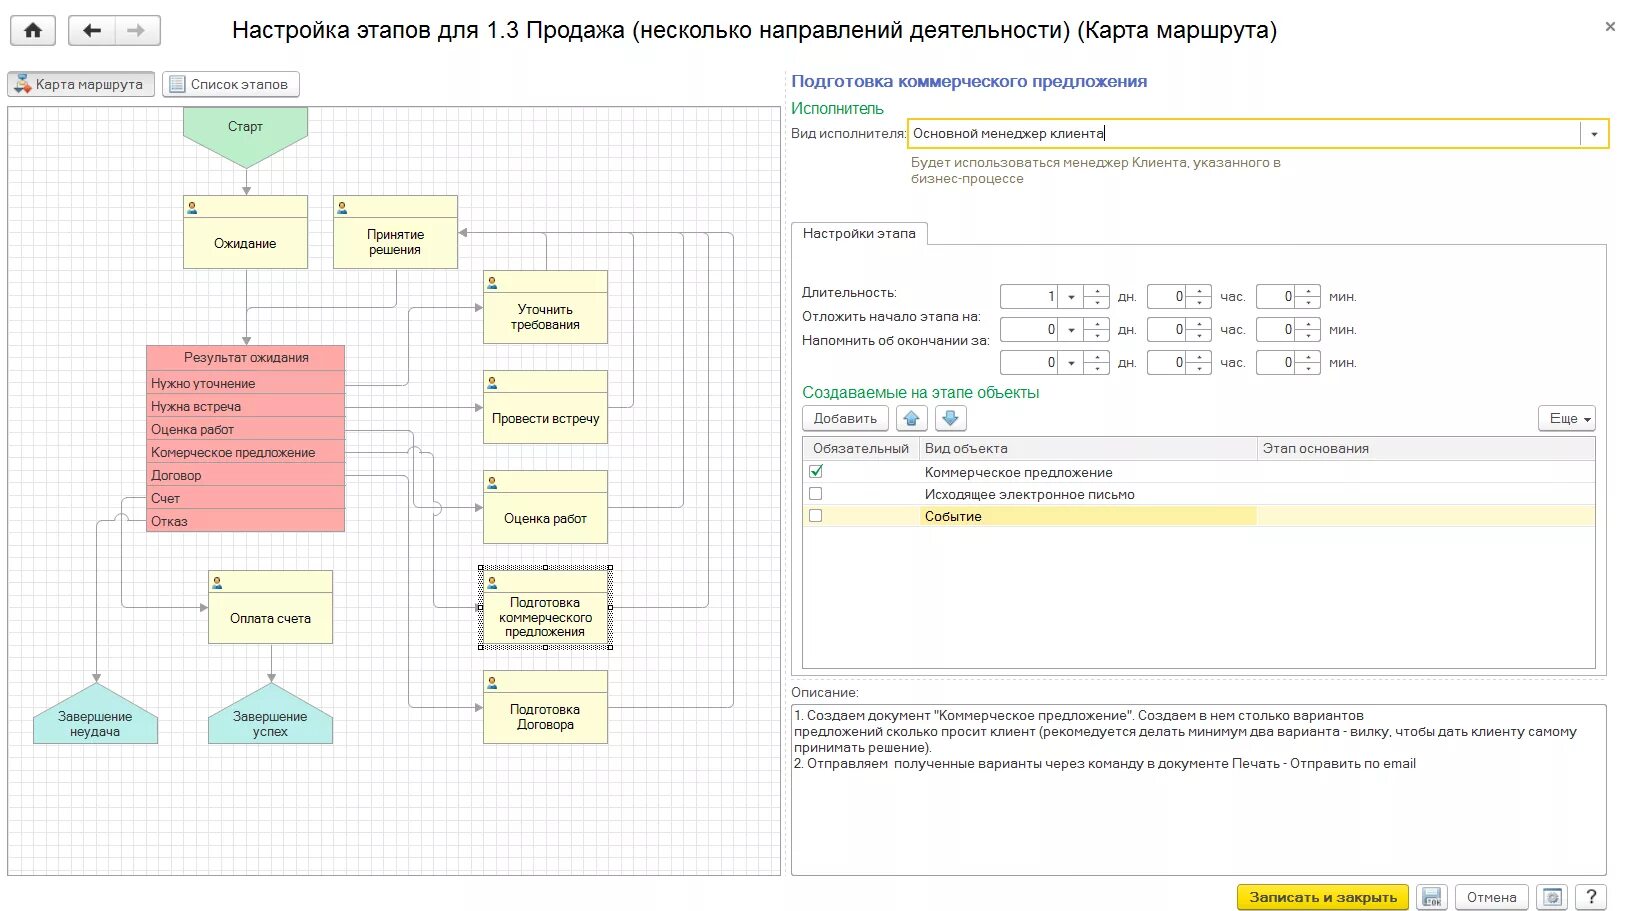Select the Договор condition row
The image size is (1629, 911).
pos(245,475)
